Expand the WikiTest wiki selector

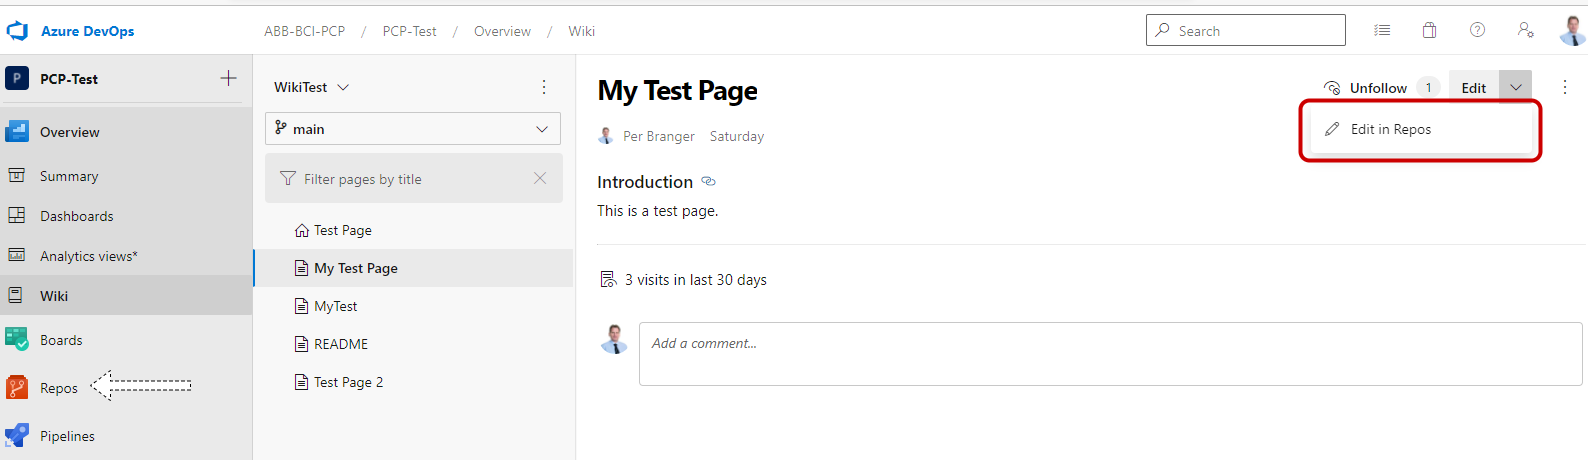coord(312,87)
